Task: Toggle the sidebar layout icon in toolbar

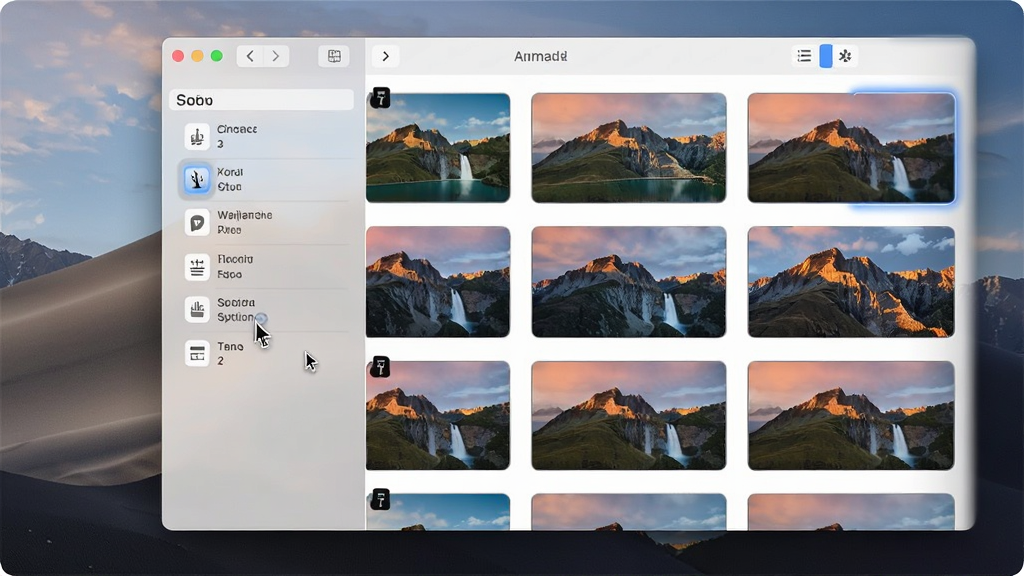Action: click(334, 56)
